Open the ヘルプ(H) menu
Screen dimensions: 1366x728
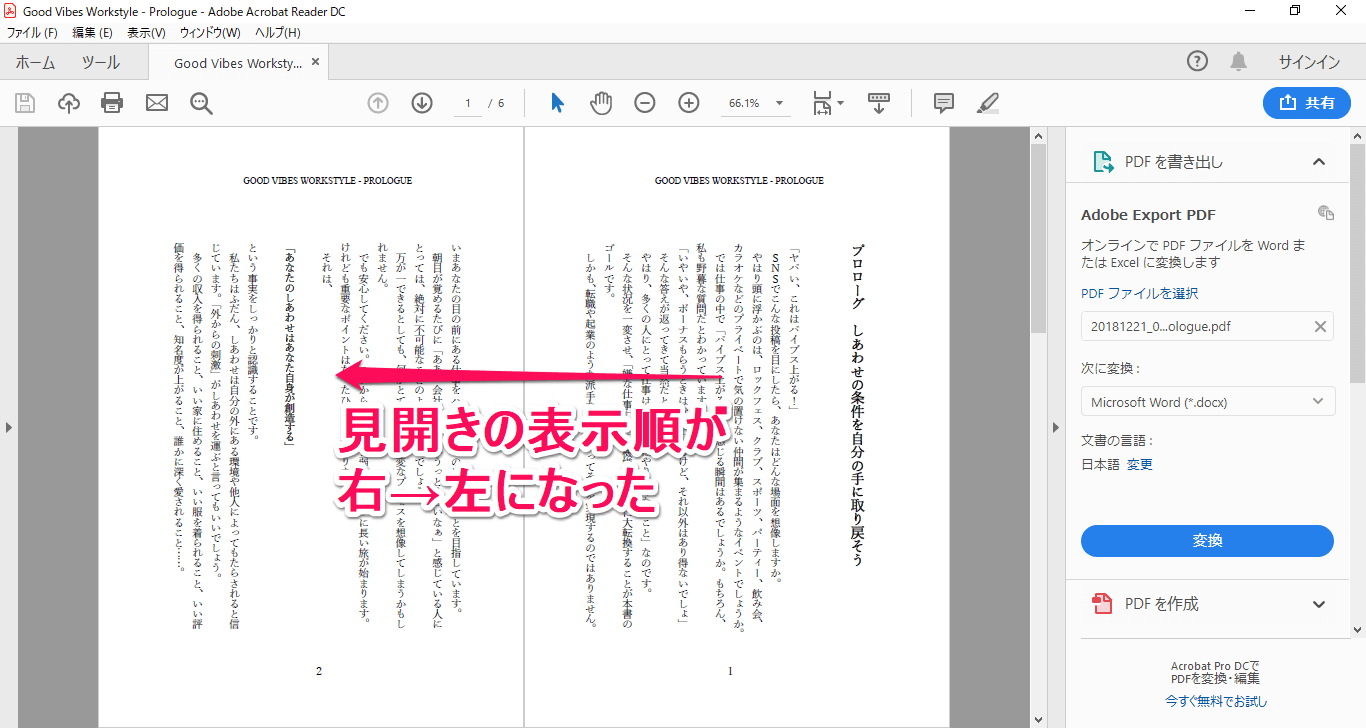click(x=277, y=33)
